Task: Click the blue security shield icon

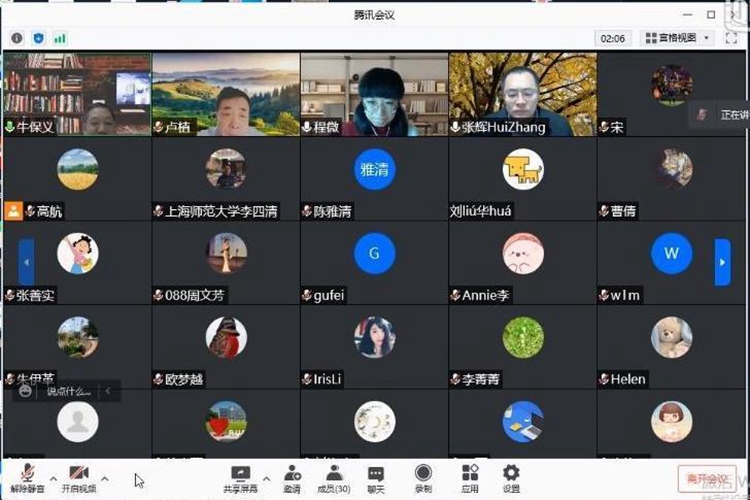Action: pos(38,38)
